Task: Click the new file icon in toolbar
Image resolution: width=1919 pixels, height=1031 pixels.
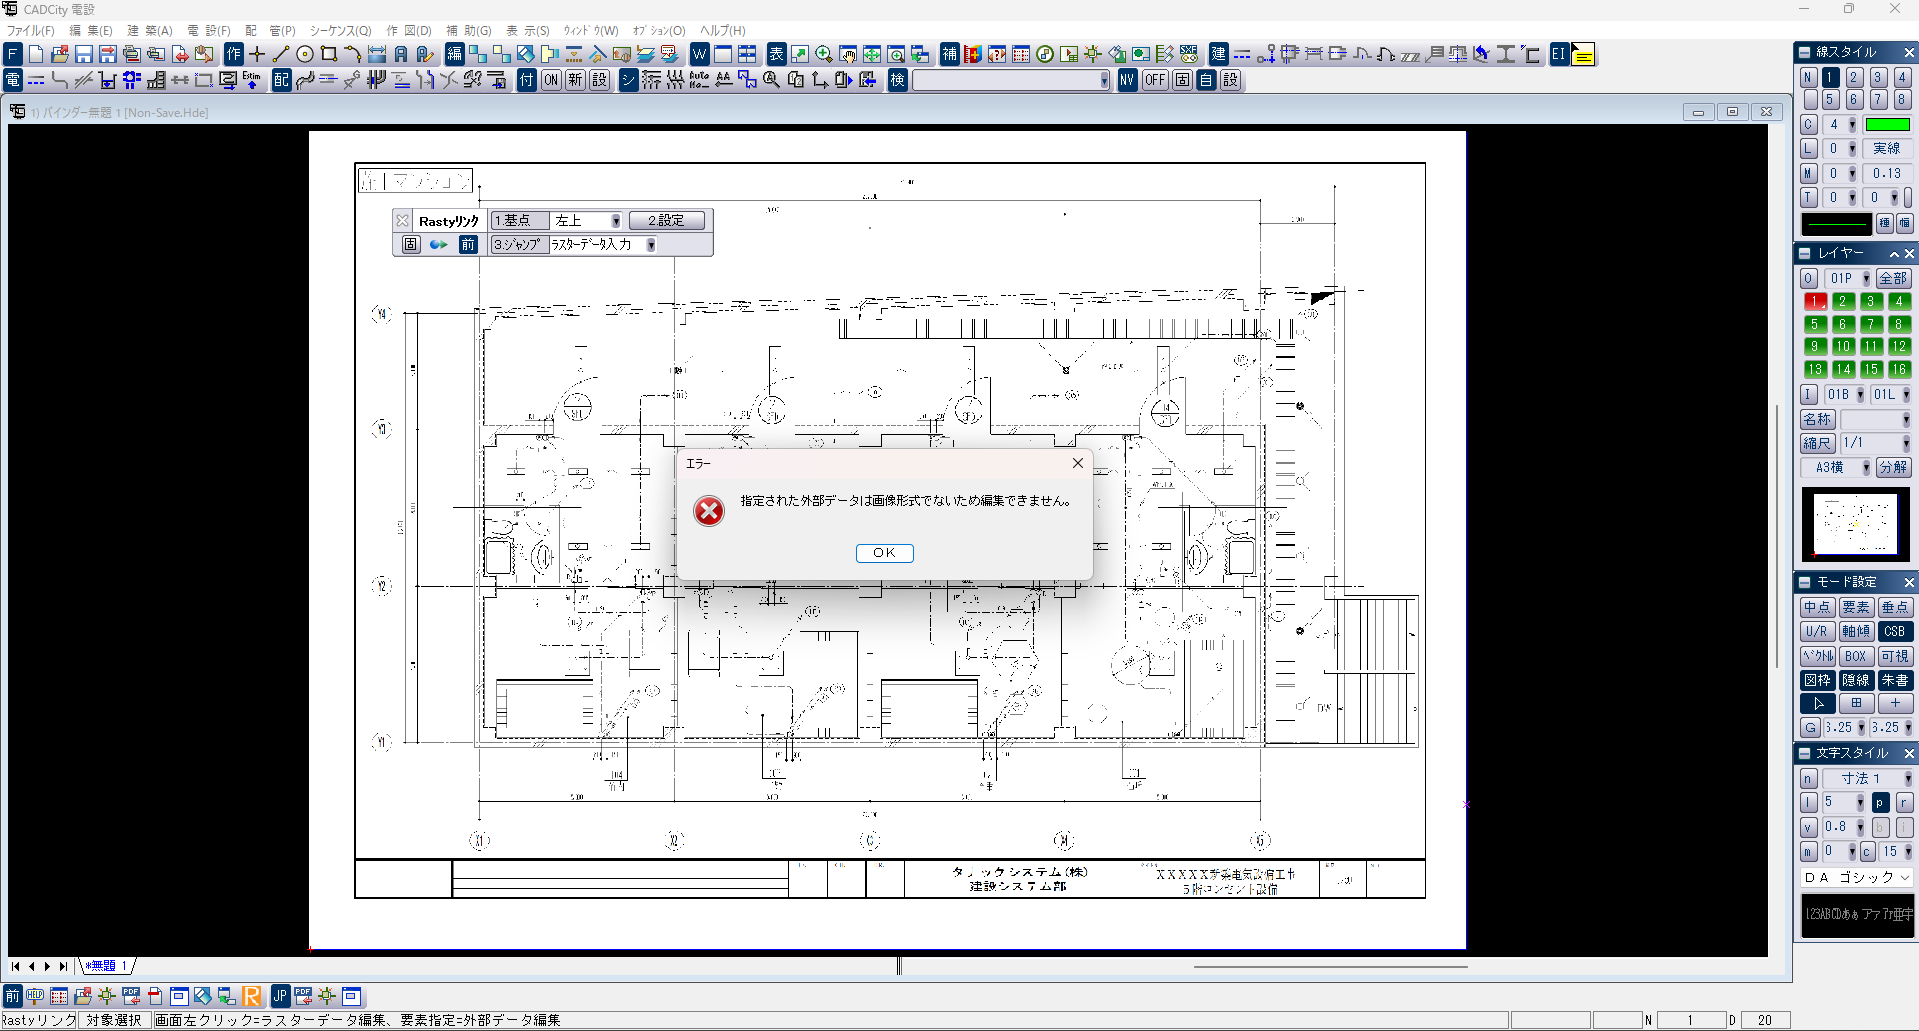Action: [x=36, y=54]
